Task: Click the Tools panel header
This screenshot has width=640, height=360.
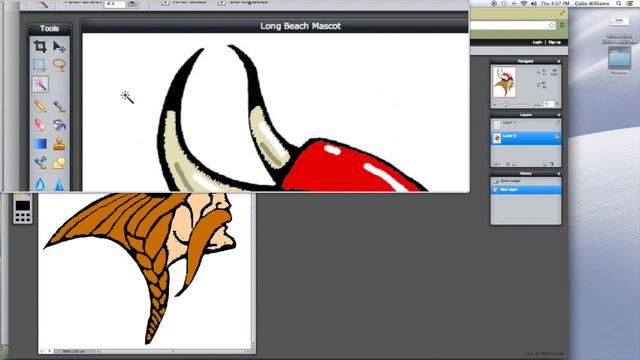Action: coord(49,28)
